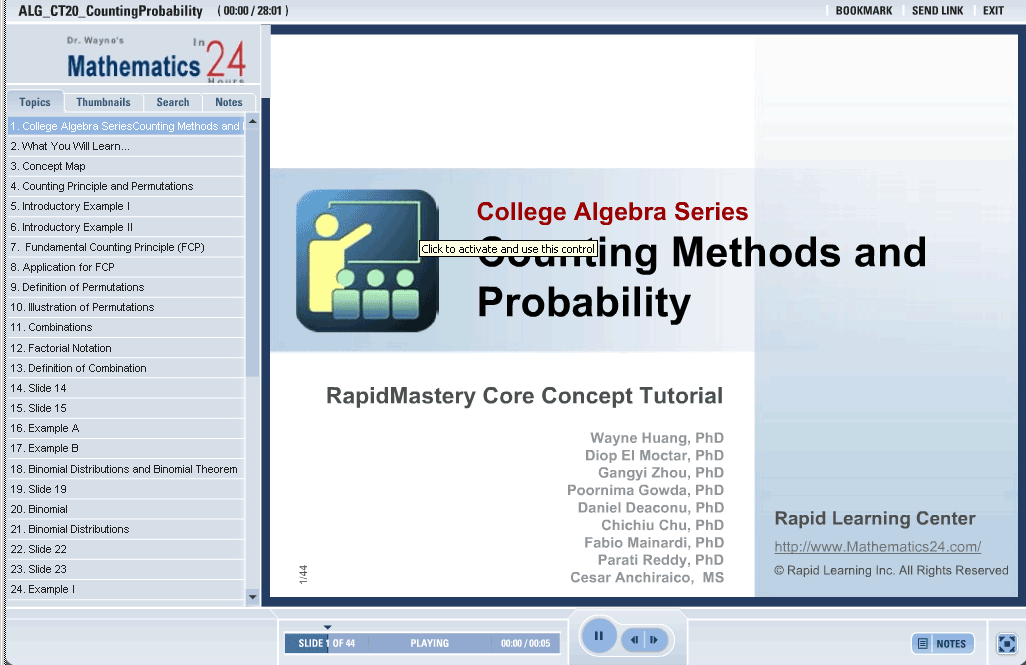Click the teacher presentation icon on slide
1026x665 pixels.
(367, 261)
